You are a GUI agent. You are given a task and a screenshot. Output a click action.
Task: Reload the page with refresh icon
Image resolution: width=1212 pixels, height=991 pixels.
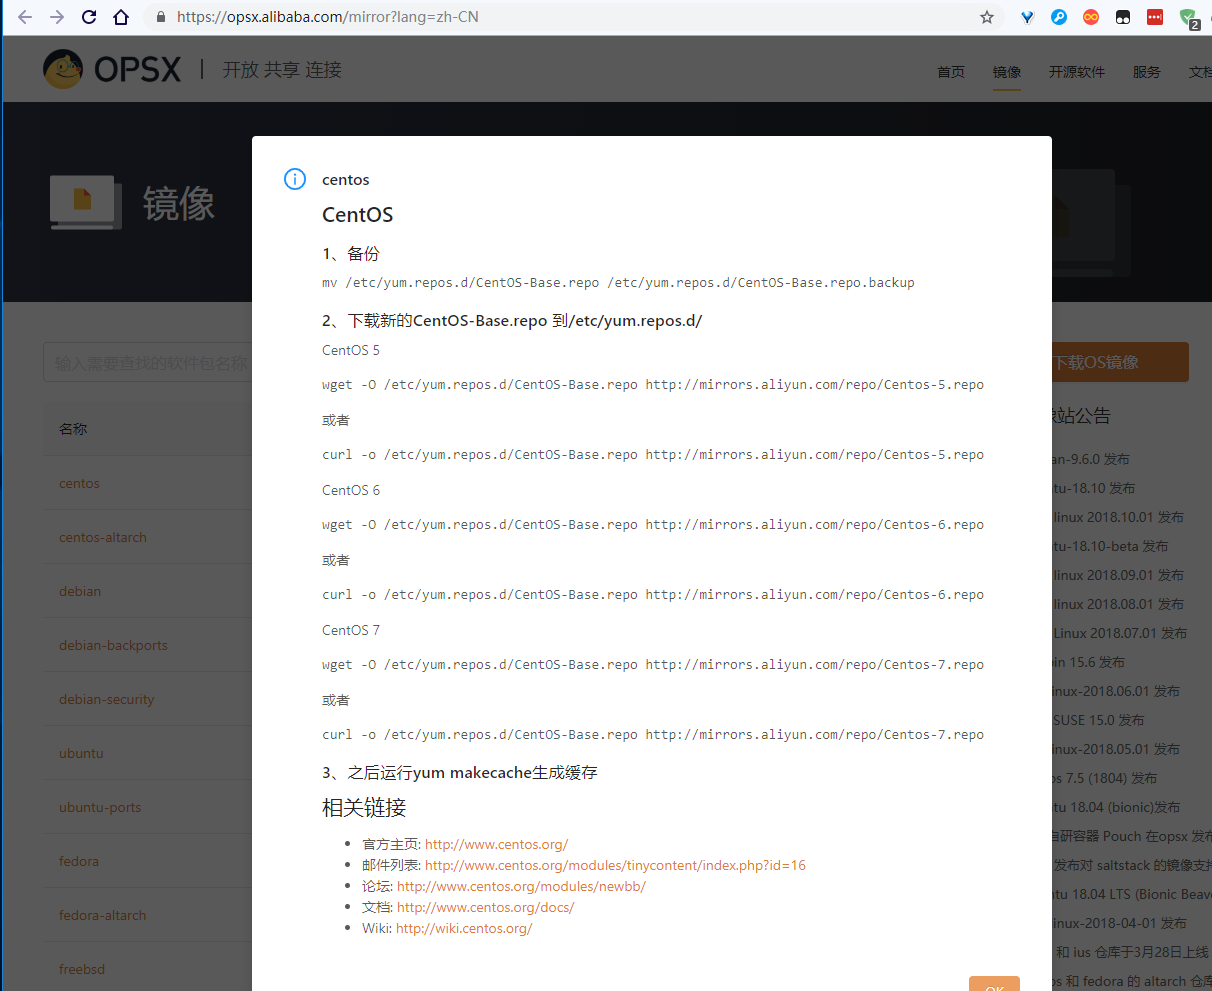coord(89,17)
